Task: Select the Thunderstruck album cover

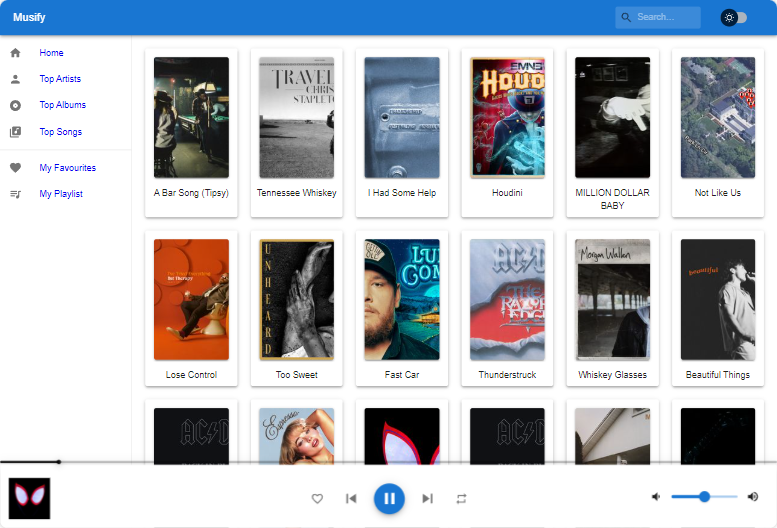Action: point(507,299)
